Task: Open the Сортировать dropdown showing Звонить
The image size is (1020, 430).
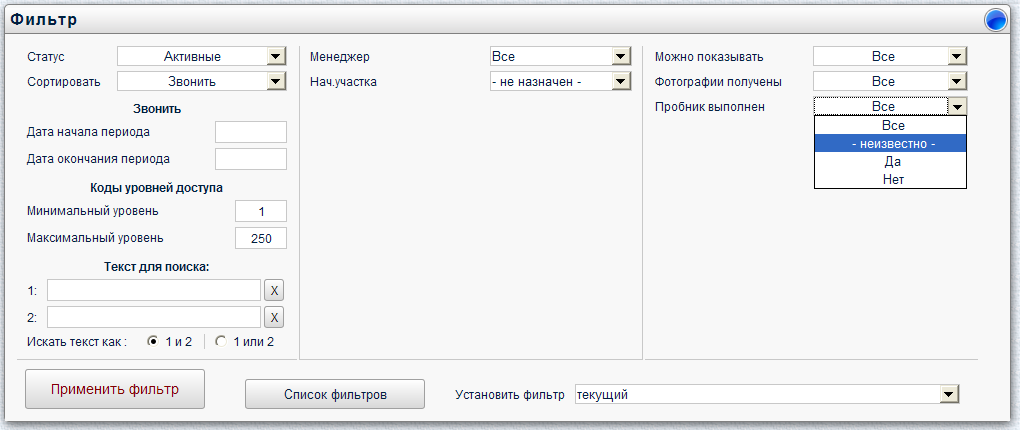Action: point(202,81)
